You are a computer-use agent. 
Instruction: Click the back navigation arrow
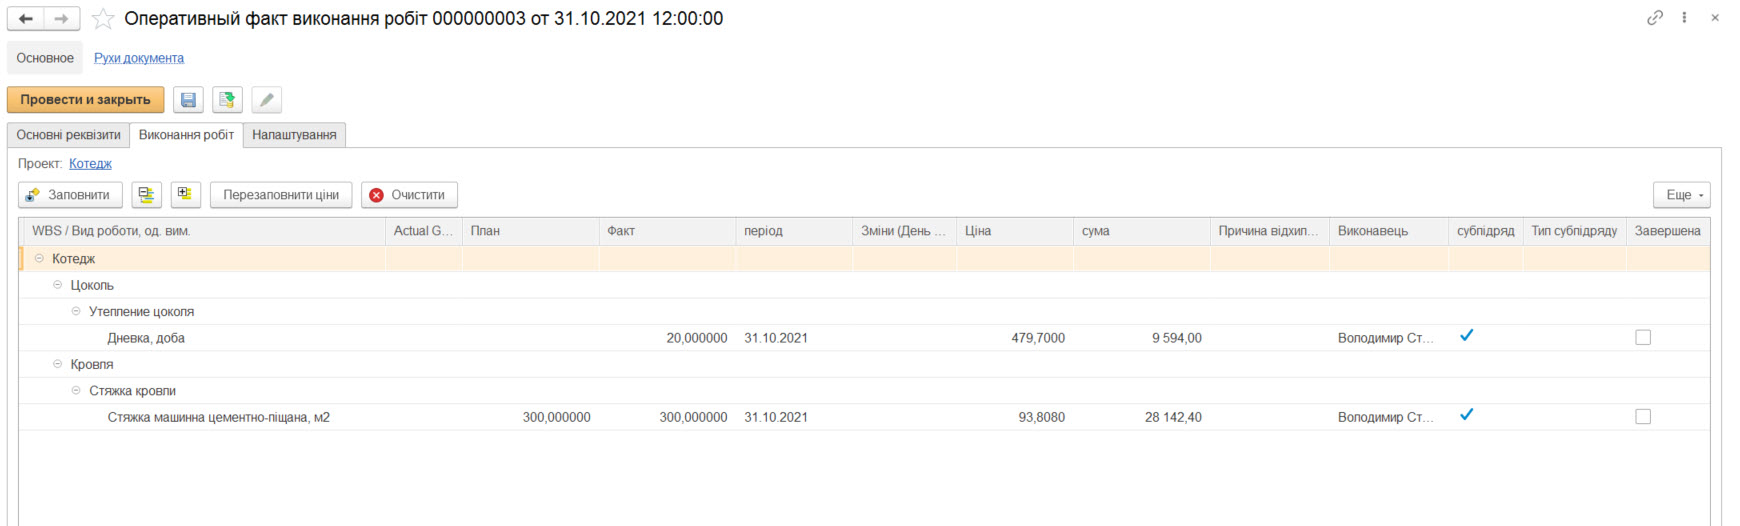(26, 19)
